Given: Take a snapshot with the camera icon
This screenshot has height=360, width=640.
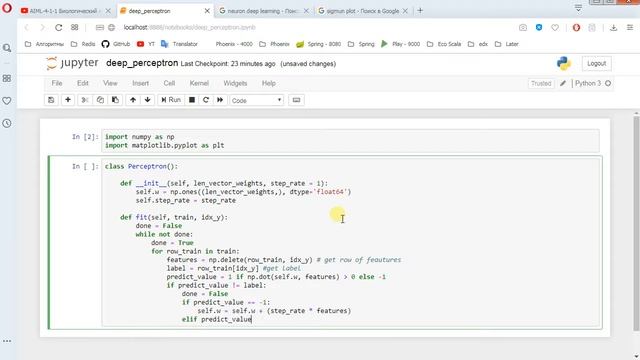Looking at the screenshot, I should [x=522, y=28].
